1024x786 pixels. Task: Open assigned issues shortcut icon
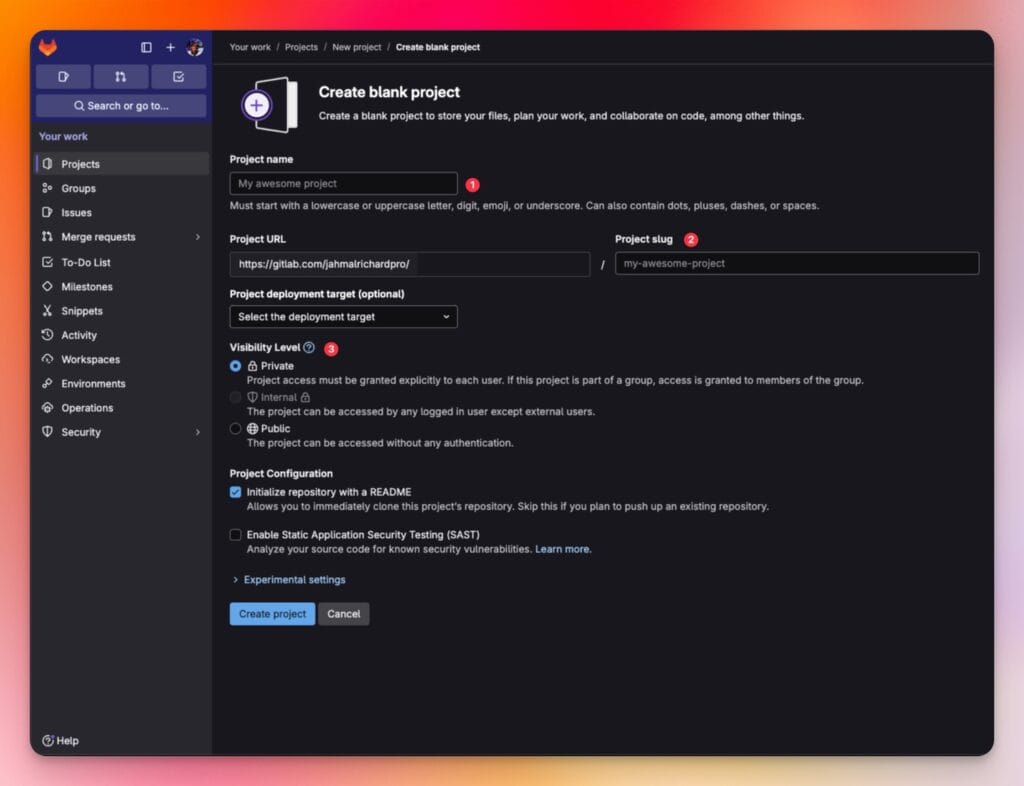[x=63, y=77]
